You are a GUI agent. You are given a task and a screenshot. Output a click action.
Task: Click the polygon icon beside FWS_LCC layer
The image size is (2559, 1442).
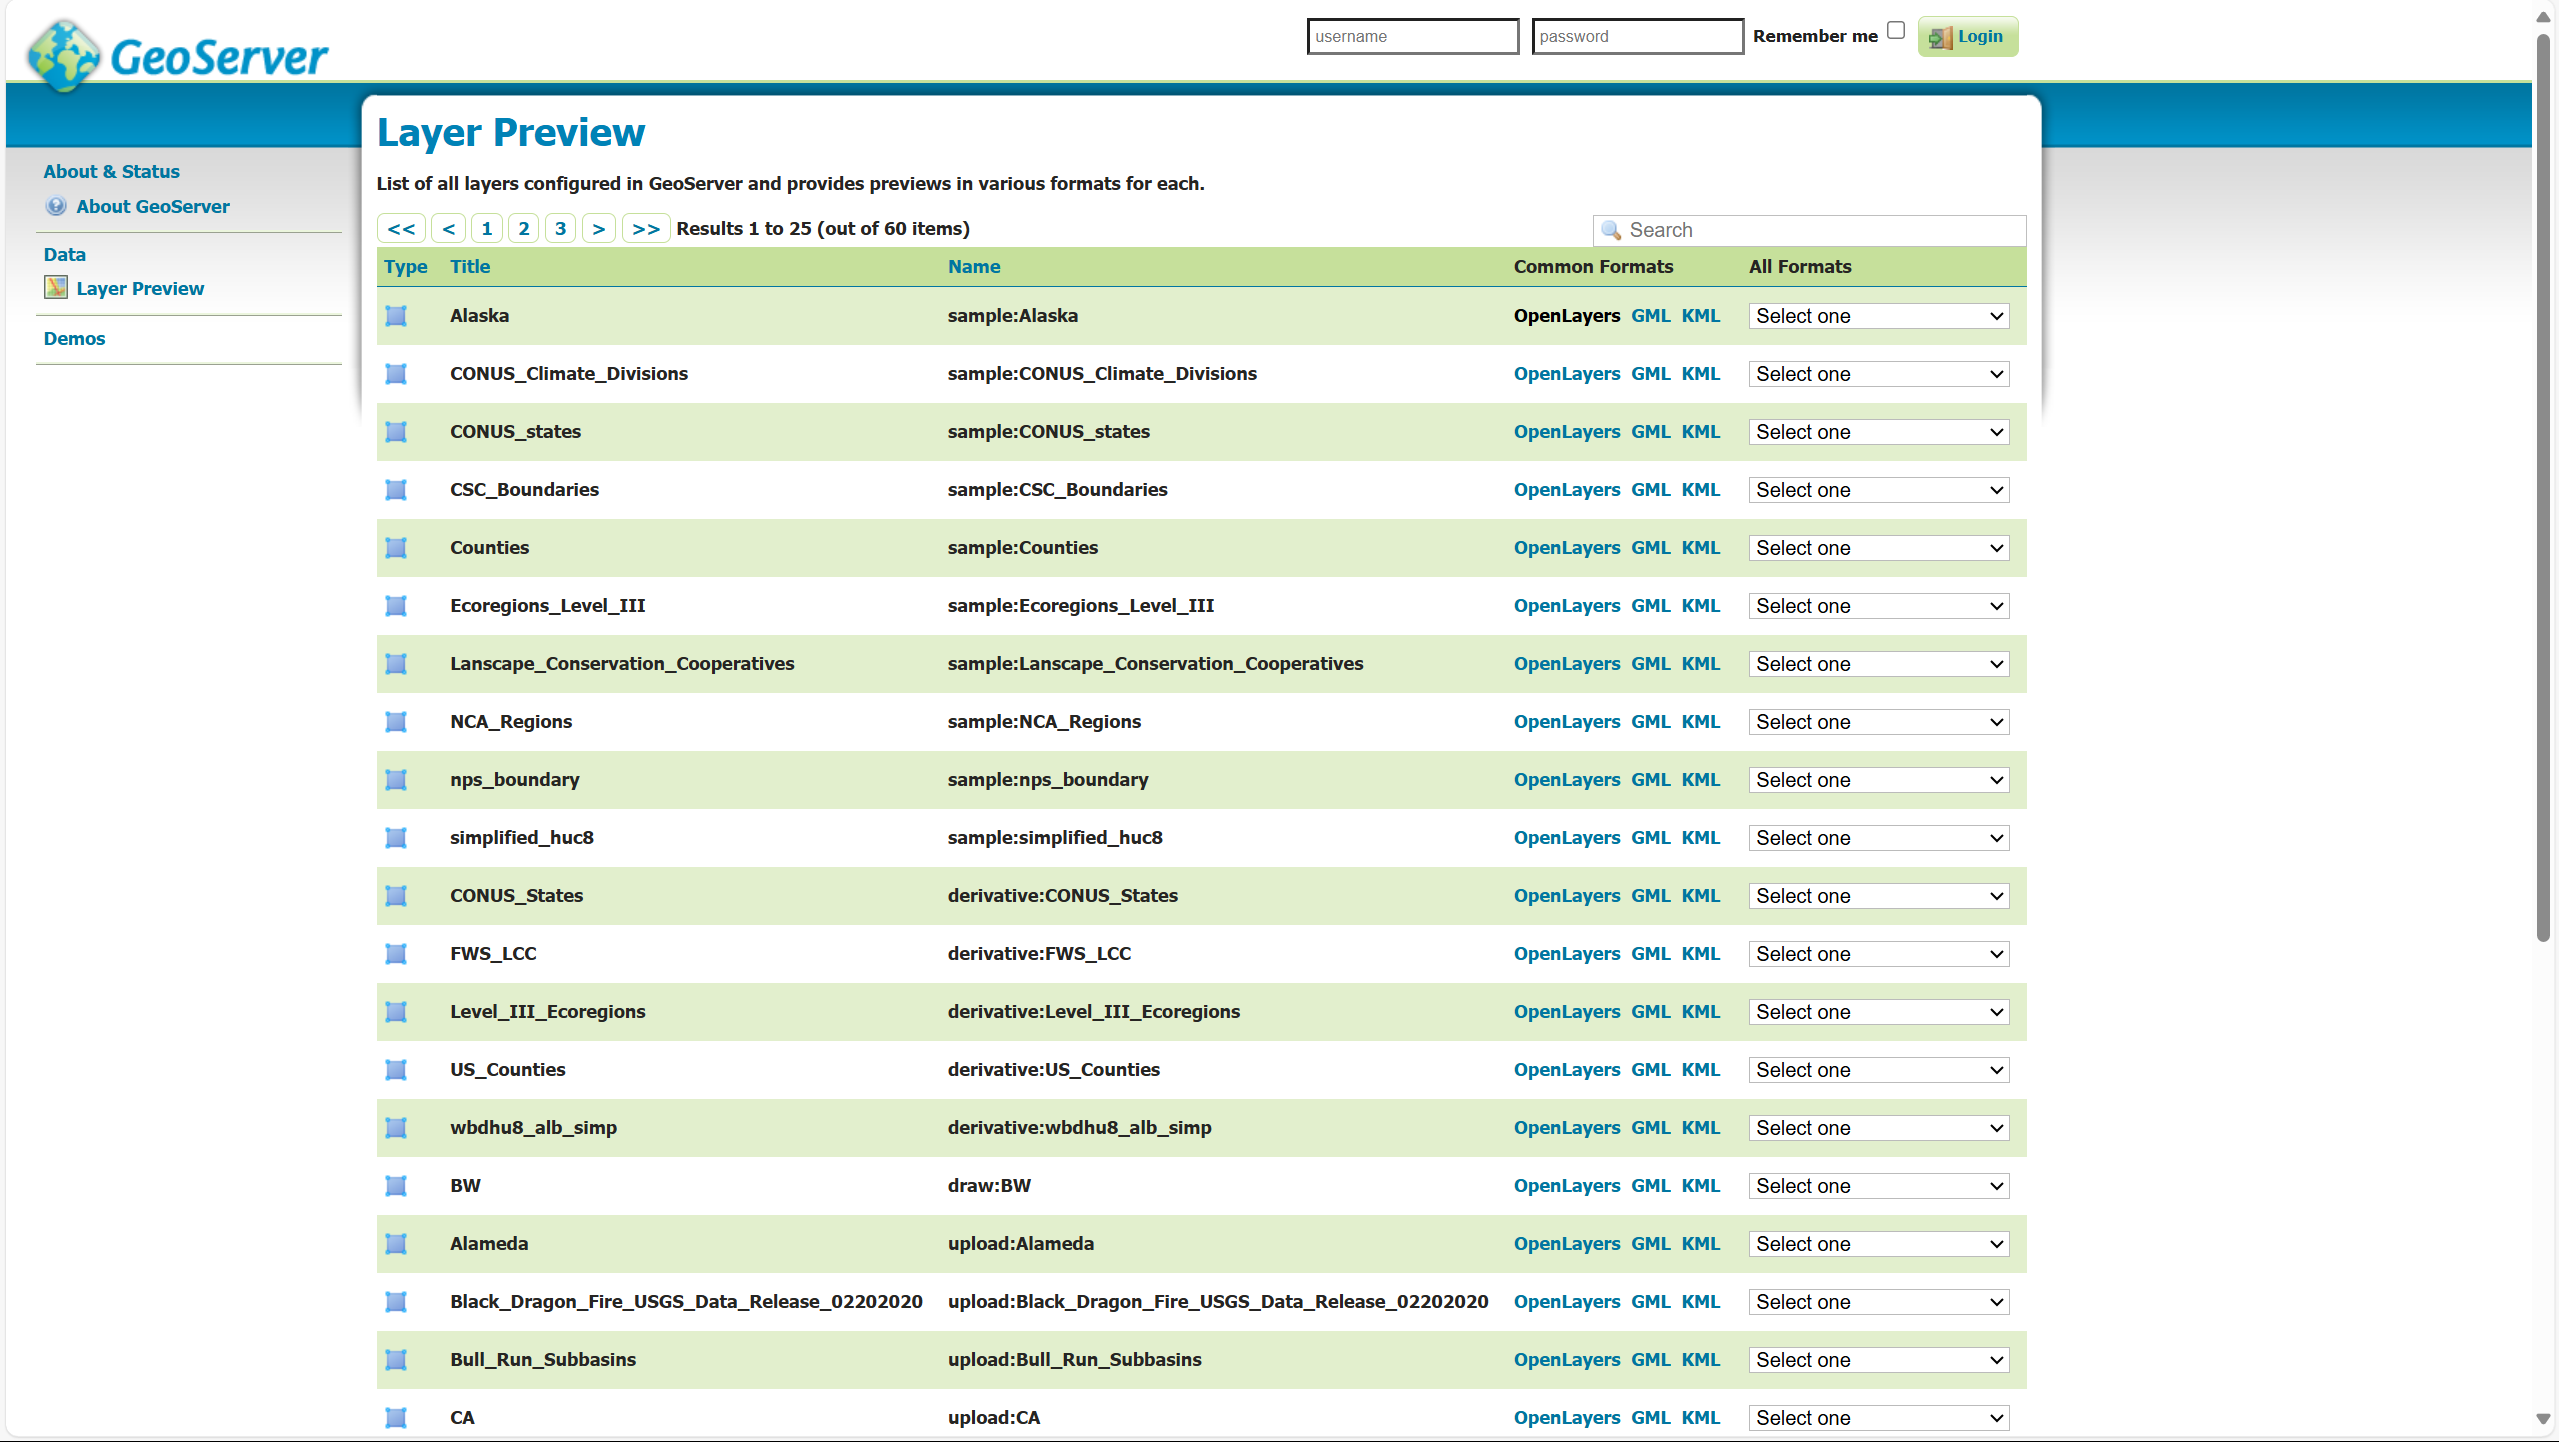click(396, 954)
